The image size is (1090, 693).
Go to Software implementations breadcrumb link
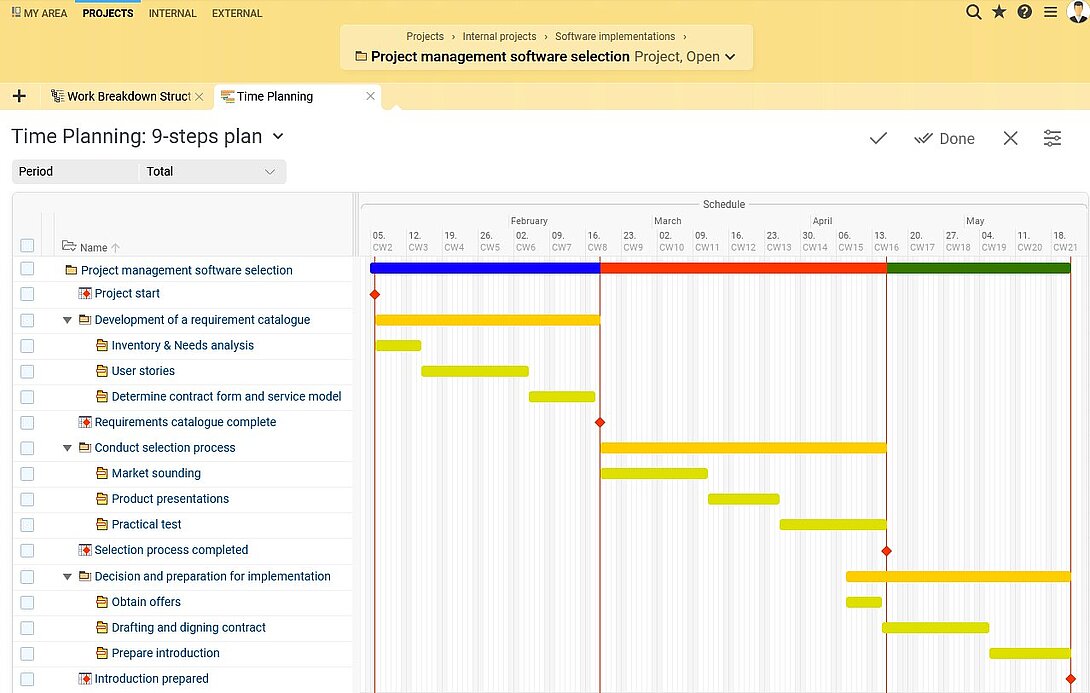615,36
